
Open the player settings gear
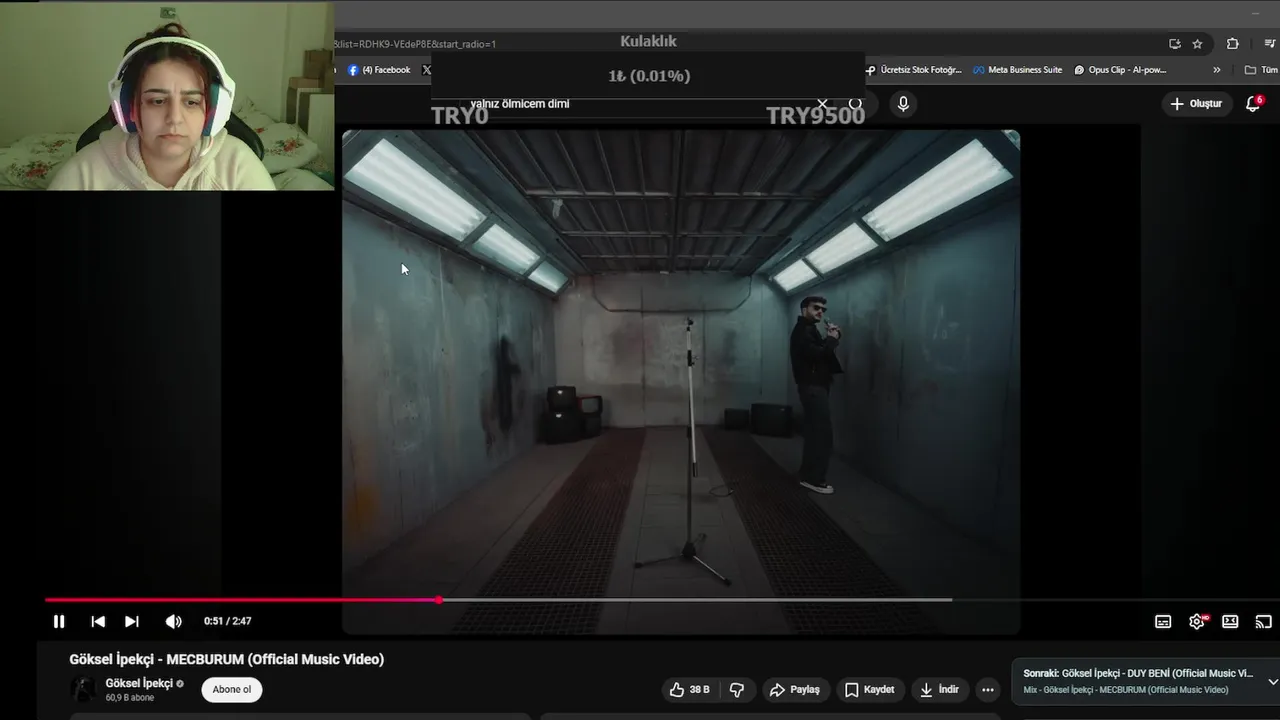click(1197, 621)
